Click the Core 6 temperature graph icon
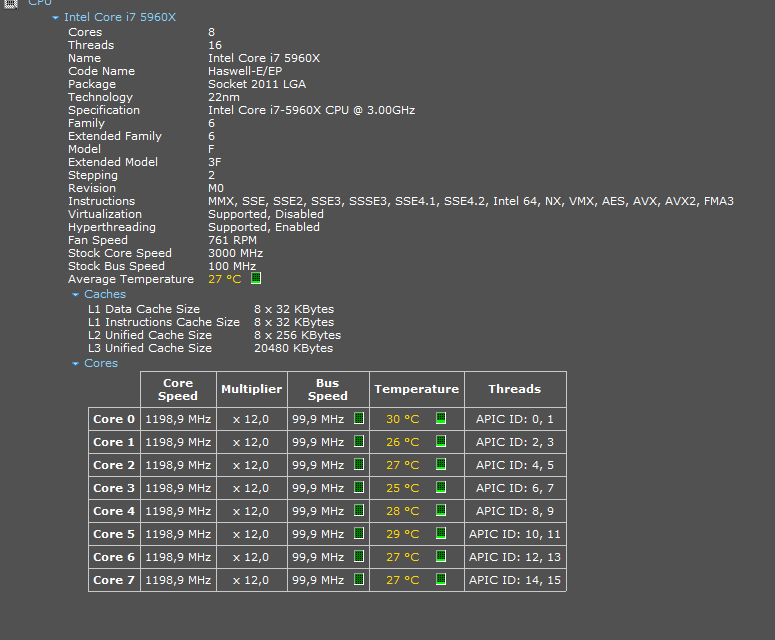This screenshot has width=775, height=640. pyautogui.click(x=441, y=556)
